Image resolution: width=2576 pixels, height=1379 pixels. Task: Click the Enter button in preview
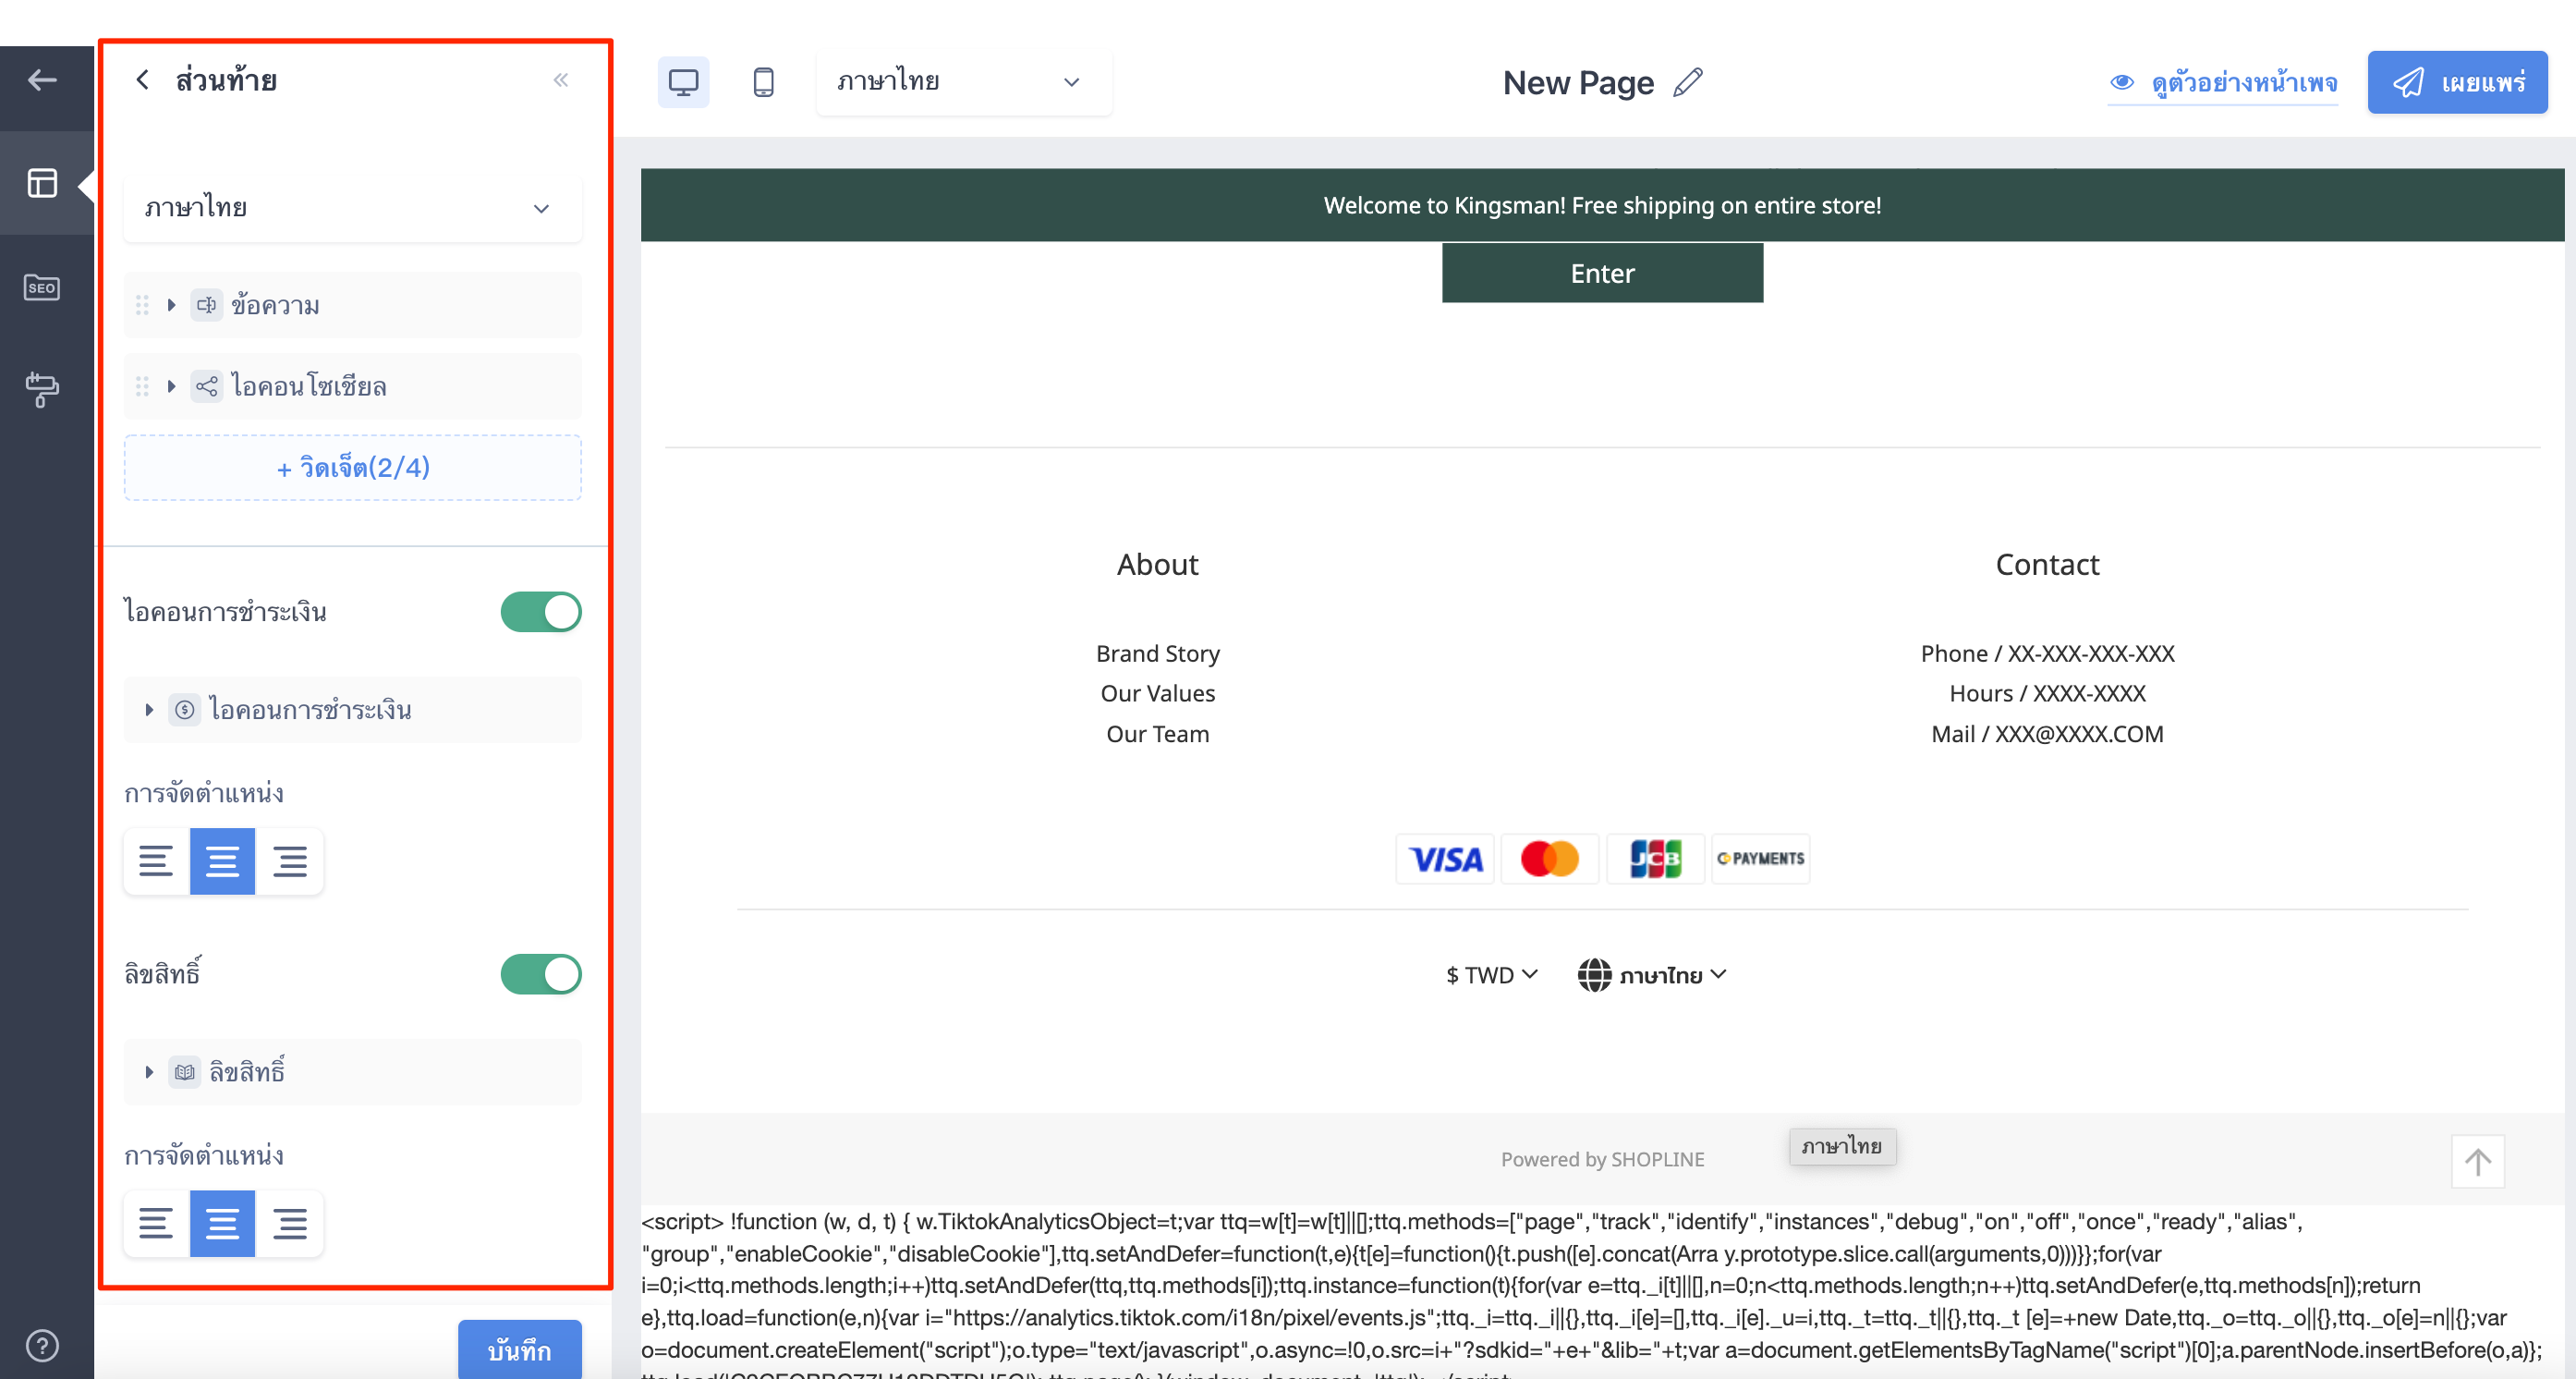[x=1602, y=273]
